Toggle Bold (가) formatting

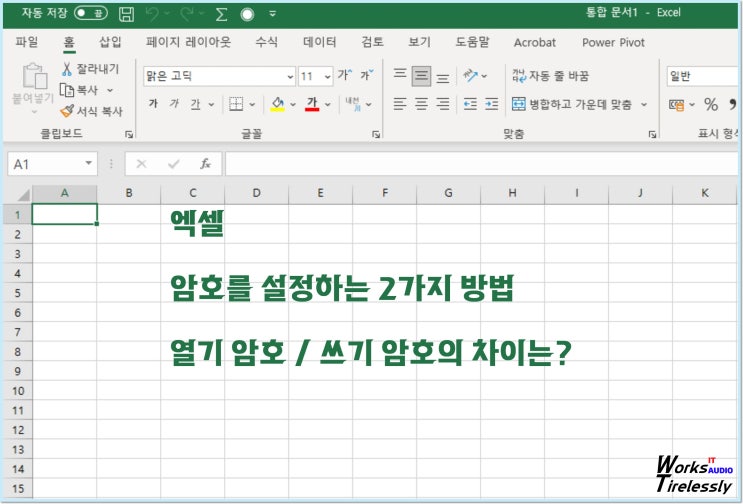[x=153, y=103]
